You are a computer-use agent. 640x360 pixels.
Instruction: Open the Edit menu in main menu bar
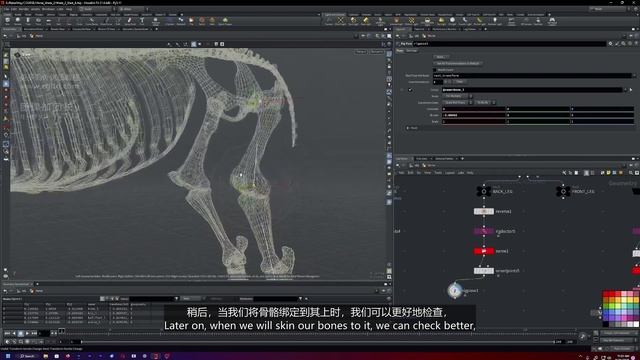[x=14, y=9]
